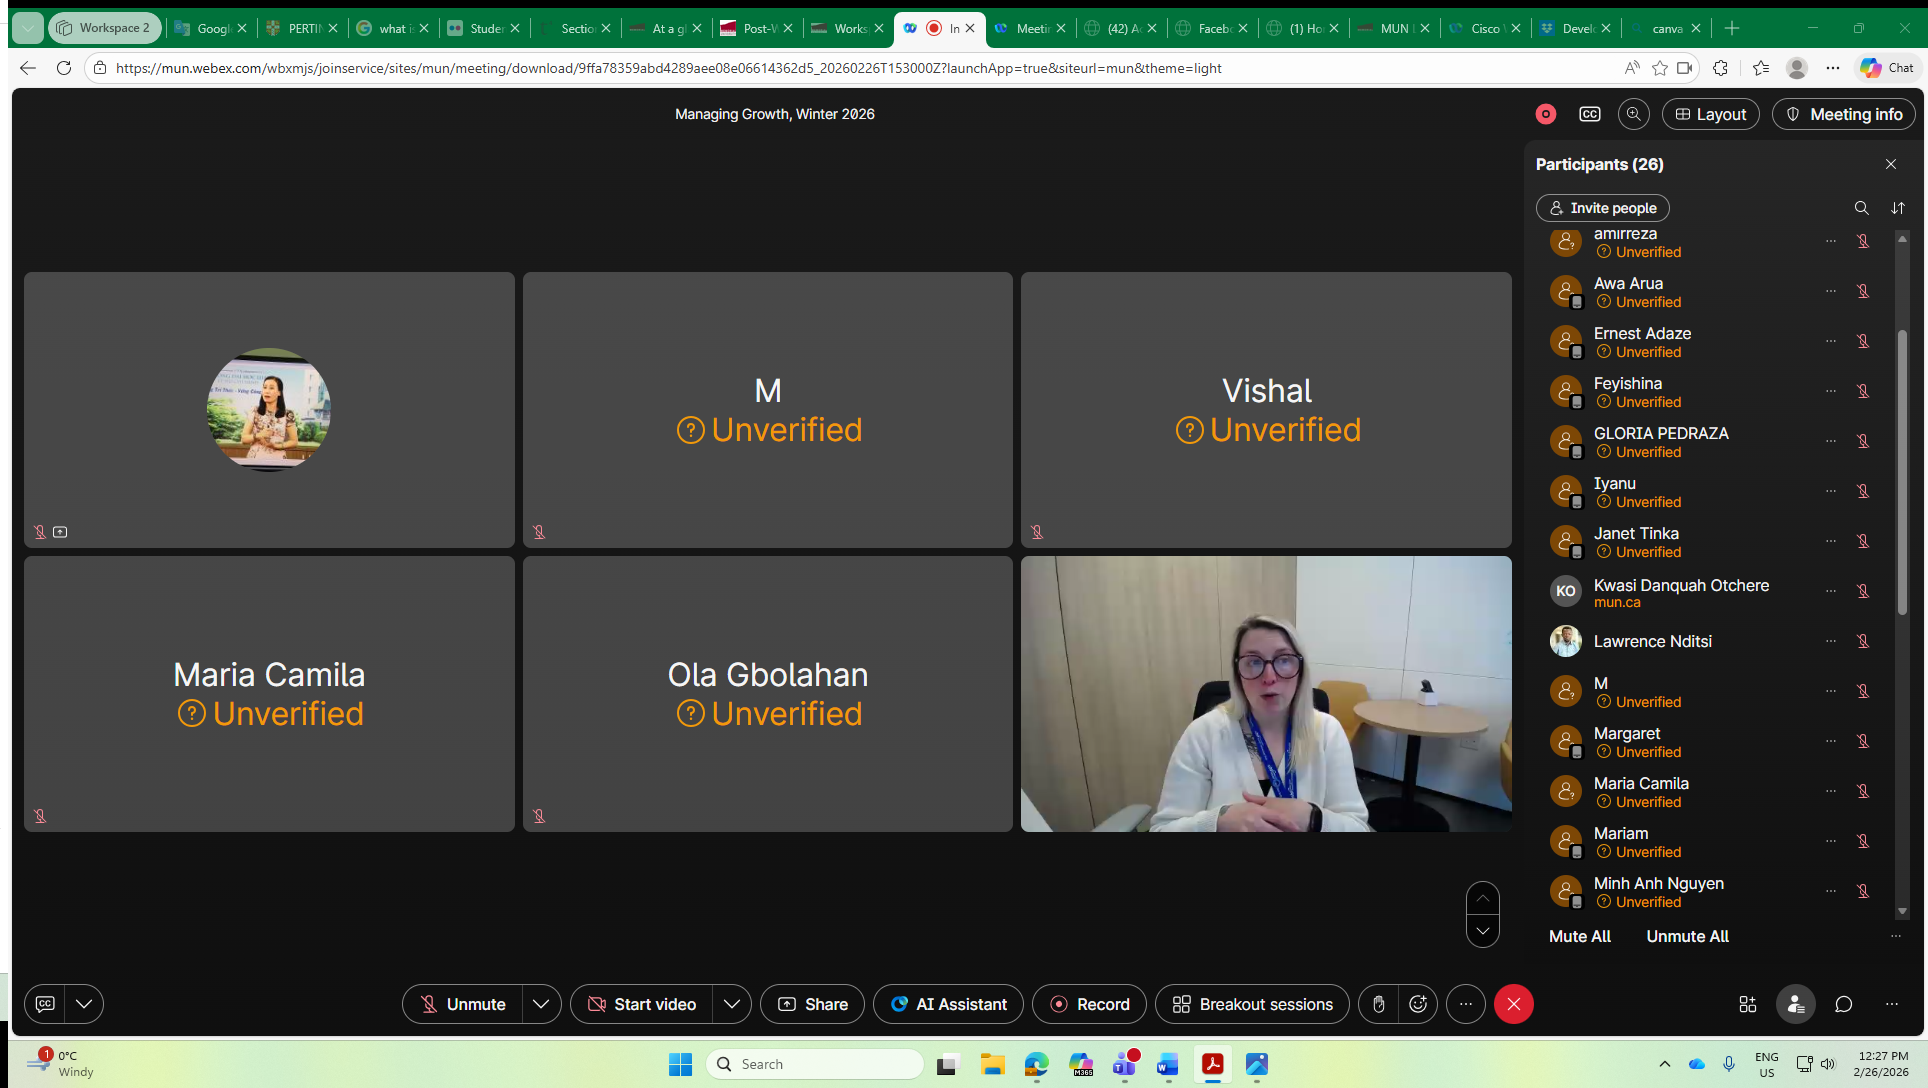The width and height of the screenshot is (1928, 1088).
Task: Click the sort participants icon
Action: click(1897, 208)
